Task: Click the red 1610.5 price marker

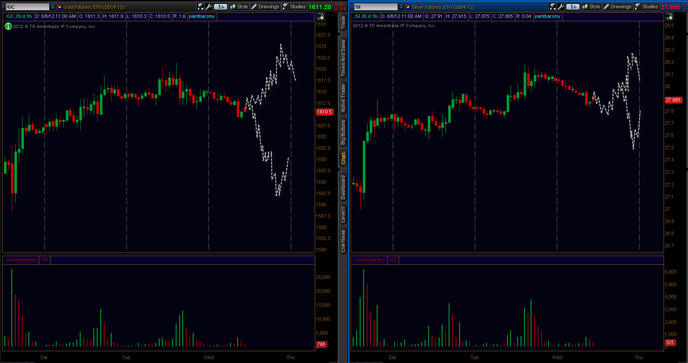Action: tap(325, 112)
